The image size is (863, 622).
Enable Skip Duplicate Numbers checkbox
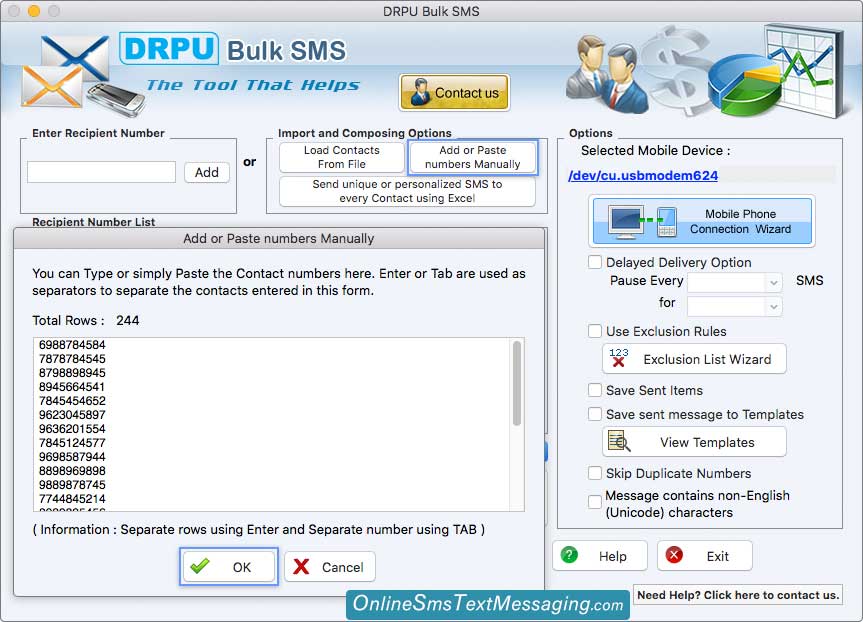[x=595, y=473]
